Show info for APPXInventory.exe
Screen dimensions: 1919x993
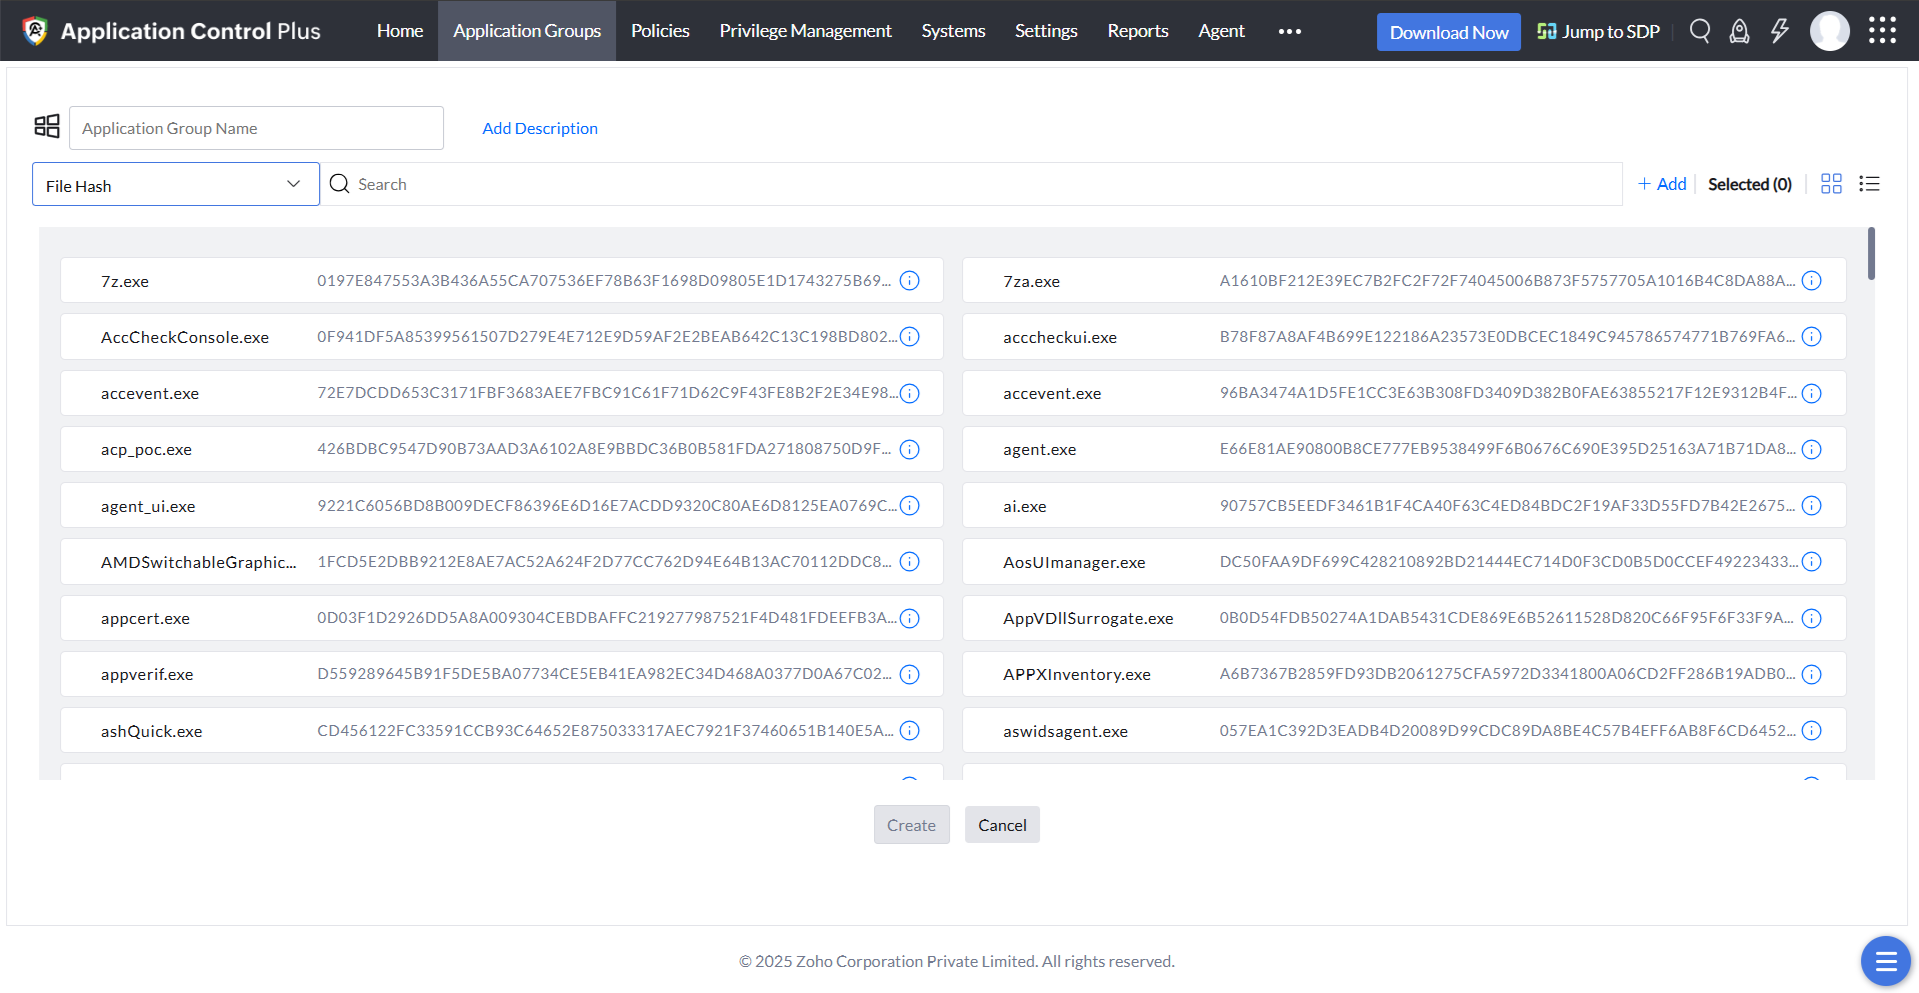tap(1812, 674)
